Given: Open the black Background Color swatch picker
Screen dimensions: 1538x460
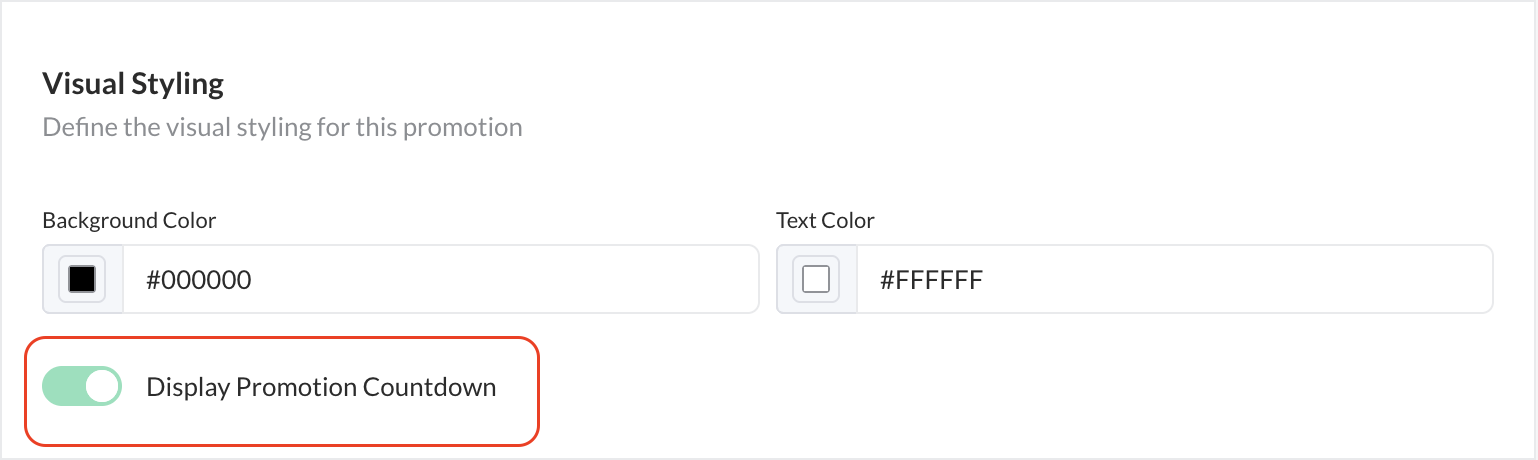Looking at the screenshot, I should tap(82, 279).
